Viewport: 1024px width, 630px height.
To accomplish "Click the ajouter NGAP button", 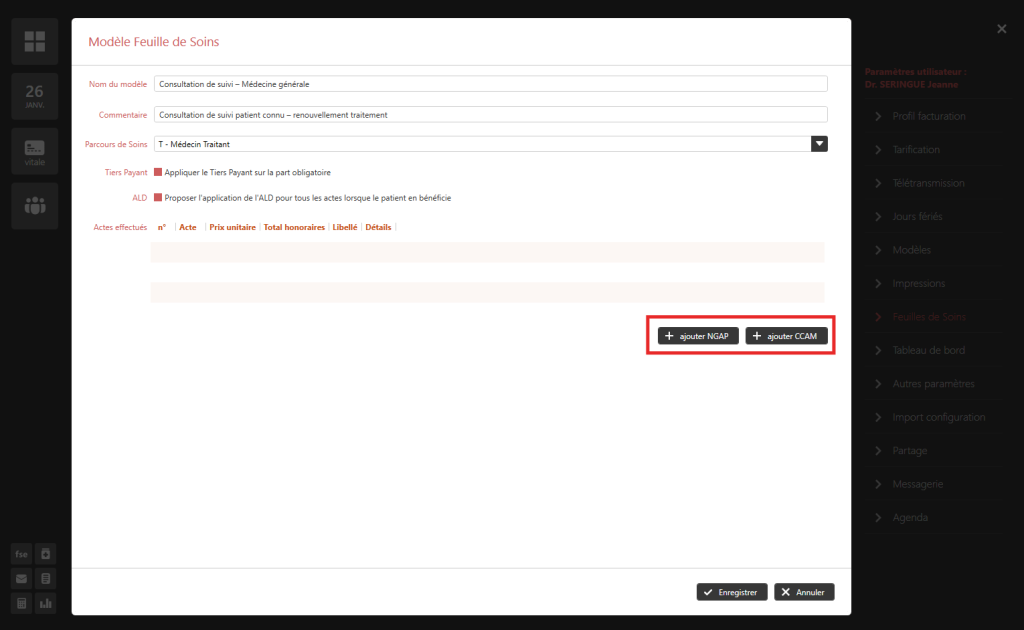I will coord(698,336).
